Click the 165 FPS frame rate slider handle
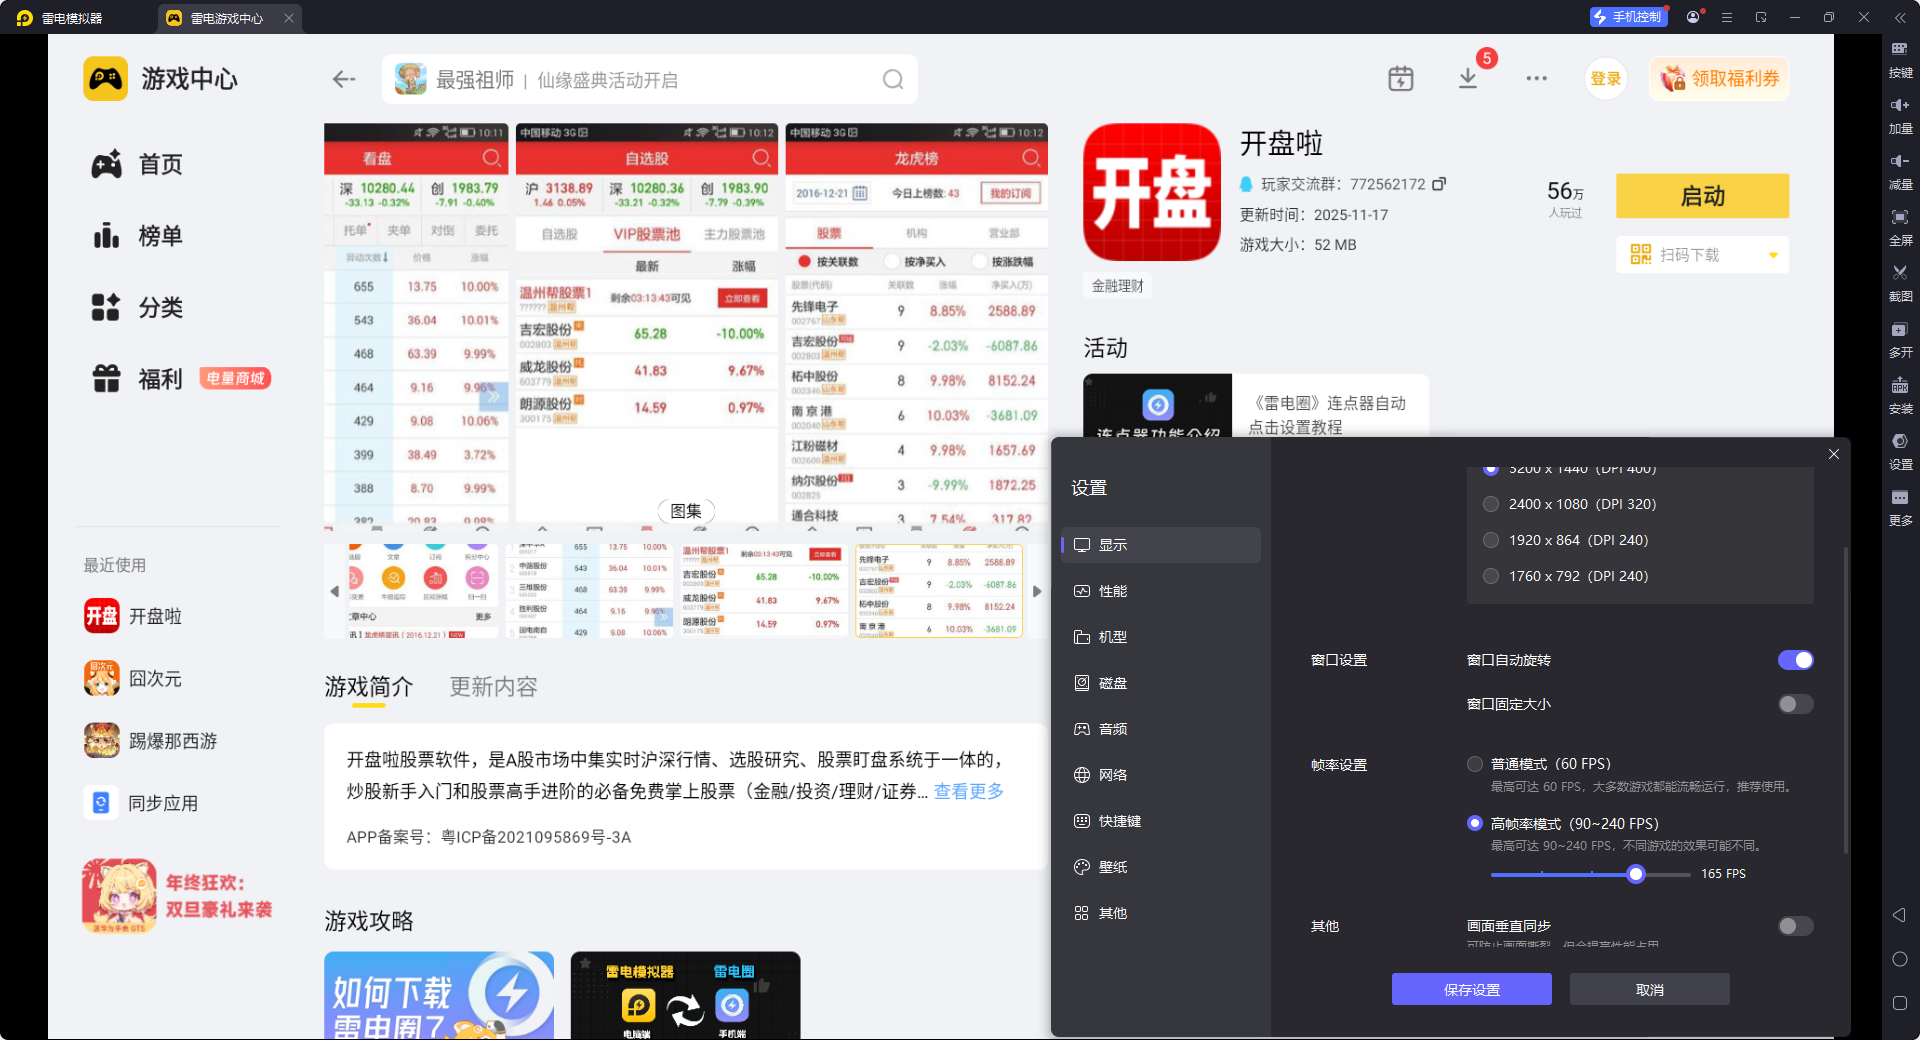The image size is (1920, 1040). [1636, 874]
